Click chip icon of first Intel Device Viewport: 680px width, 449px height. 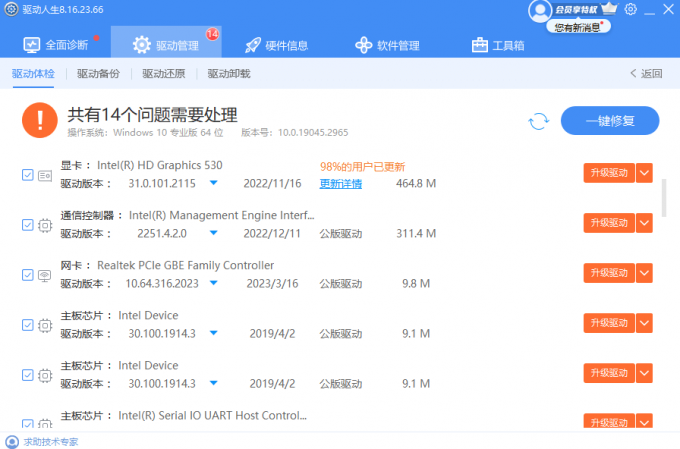pyautogui.click(x=45, y=325)
